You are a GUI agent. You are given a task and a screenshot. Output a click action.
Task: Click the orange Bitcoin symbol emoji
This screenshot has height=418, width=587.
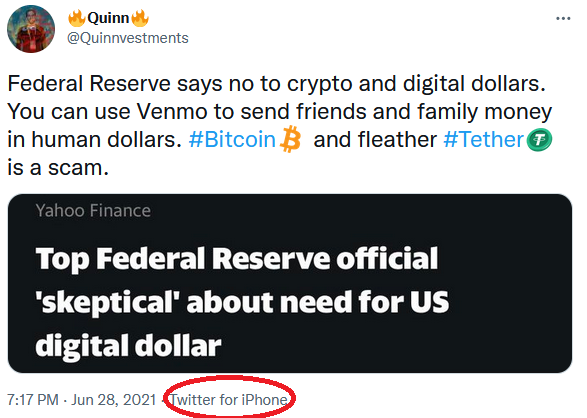click(x=291, y=139)
